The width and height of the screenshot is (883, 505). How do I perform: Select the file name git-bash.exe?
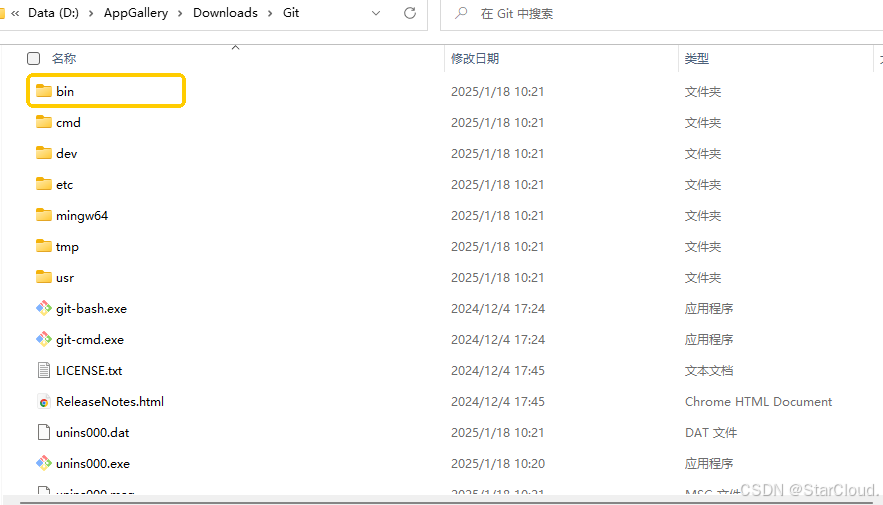pyautogui.click(x=91, y=309)
